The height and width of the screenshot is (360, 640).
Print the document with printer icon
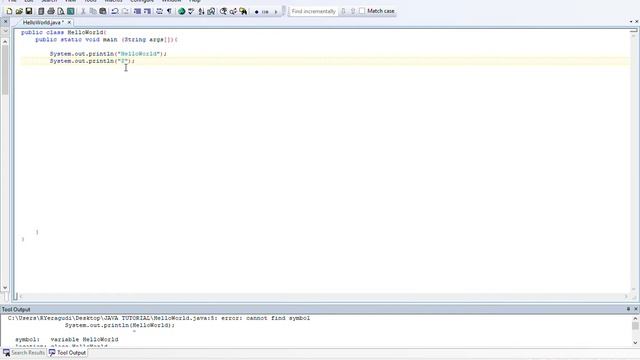pyautogui.click(x=51, y=11)
